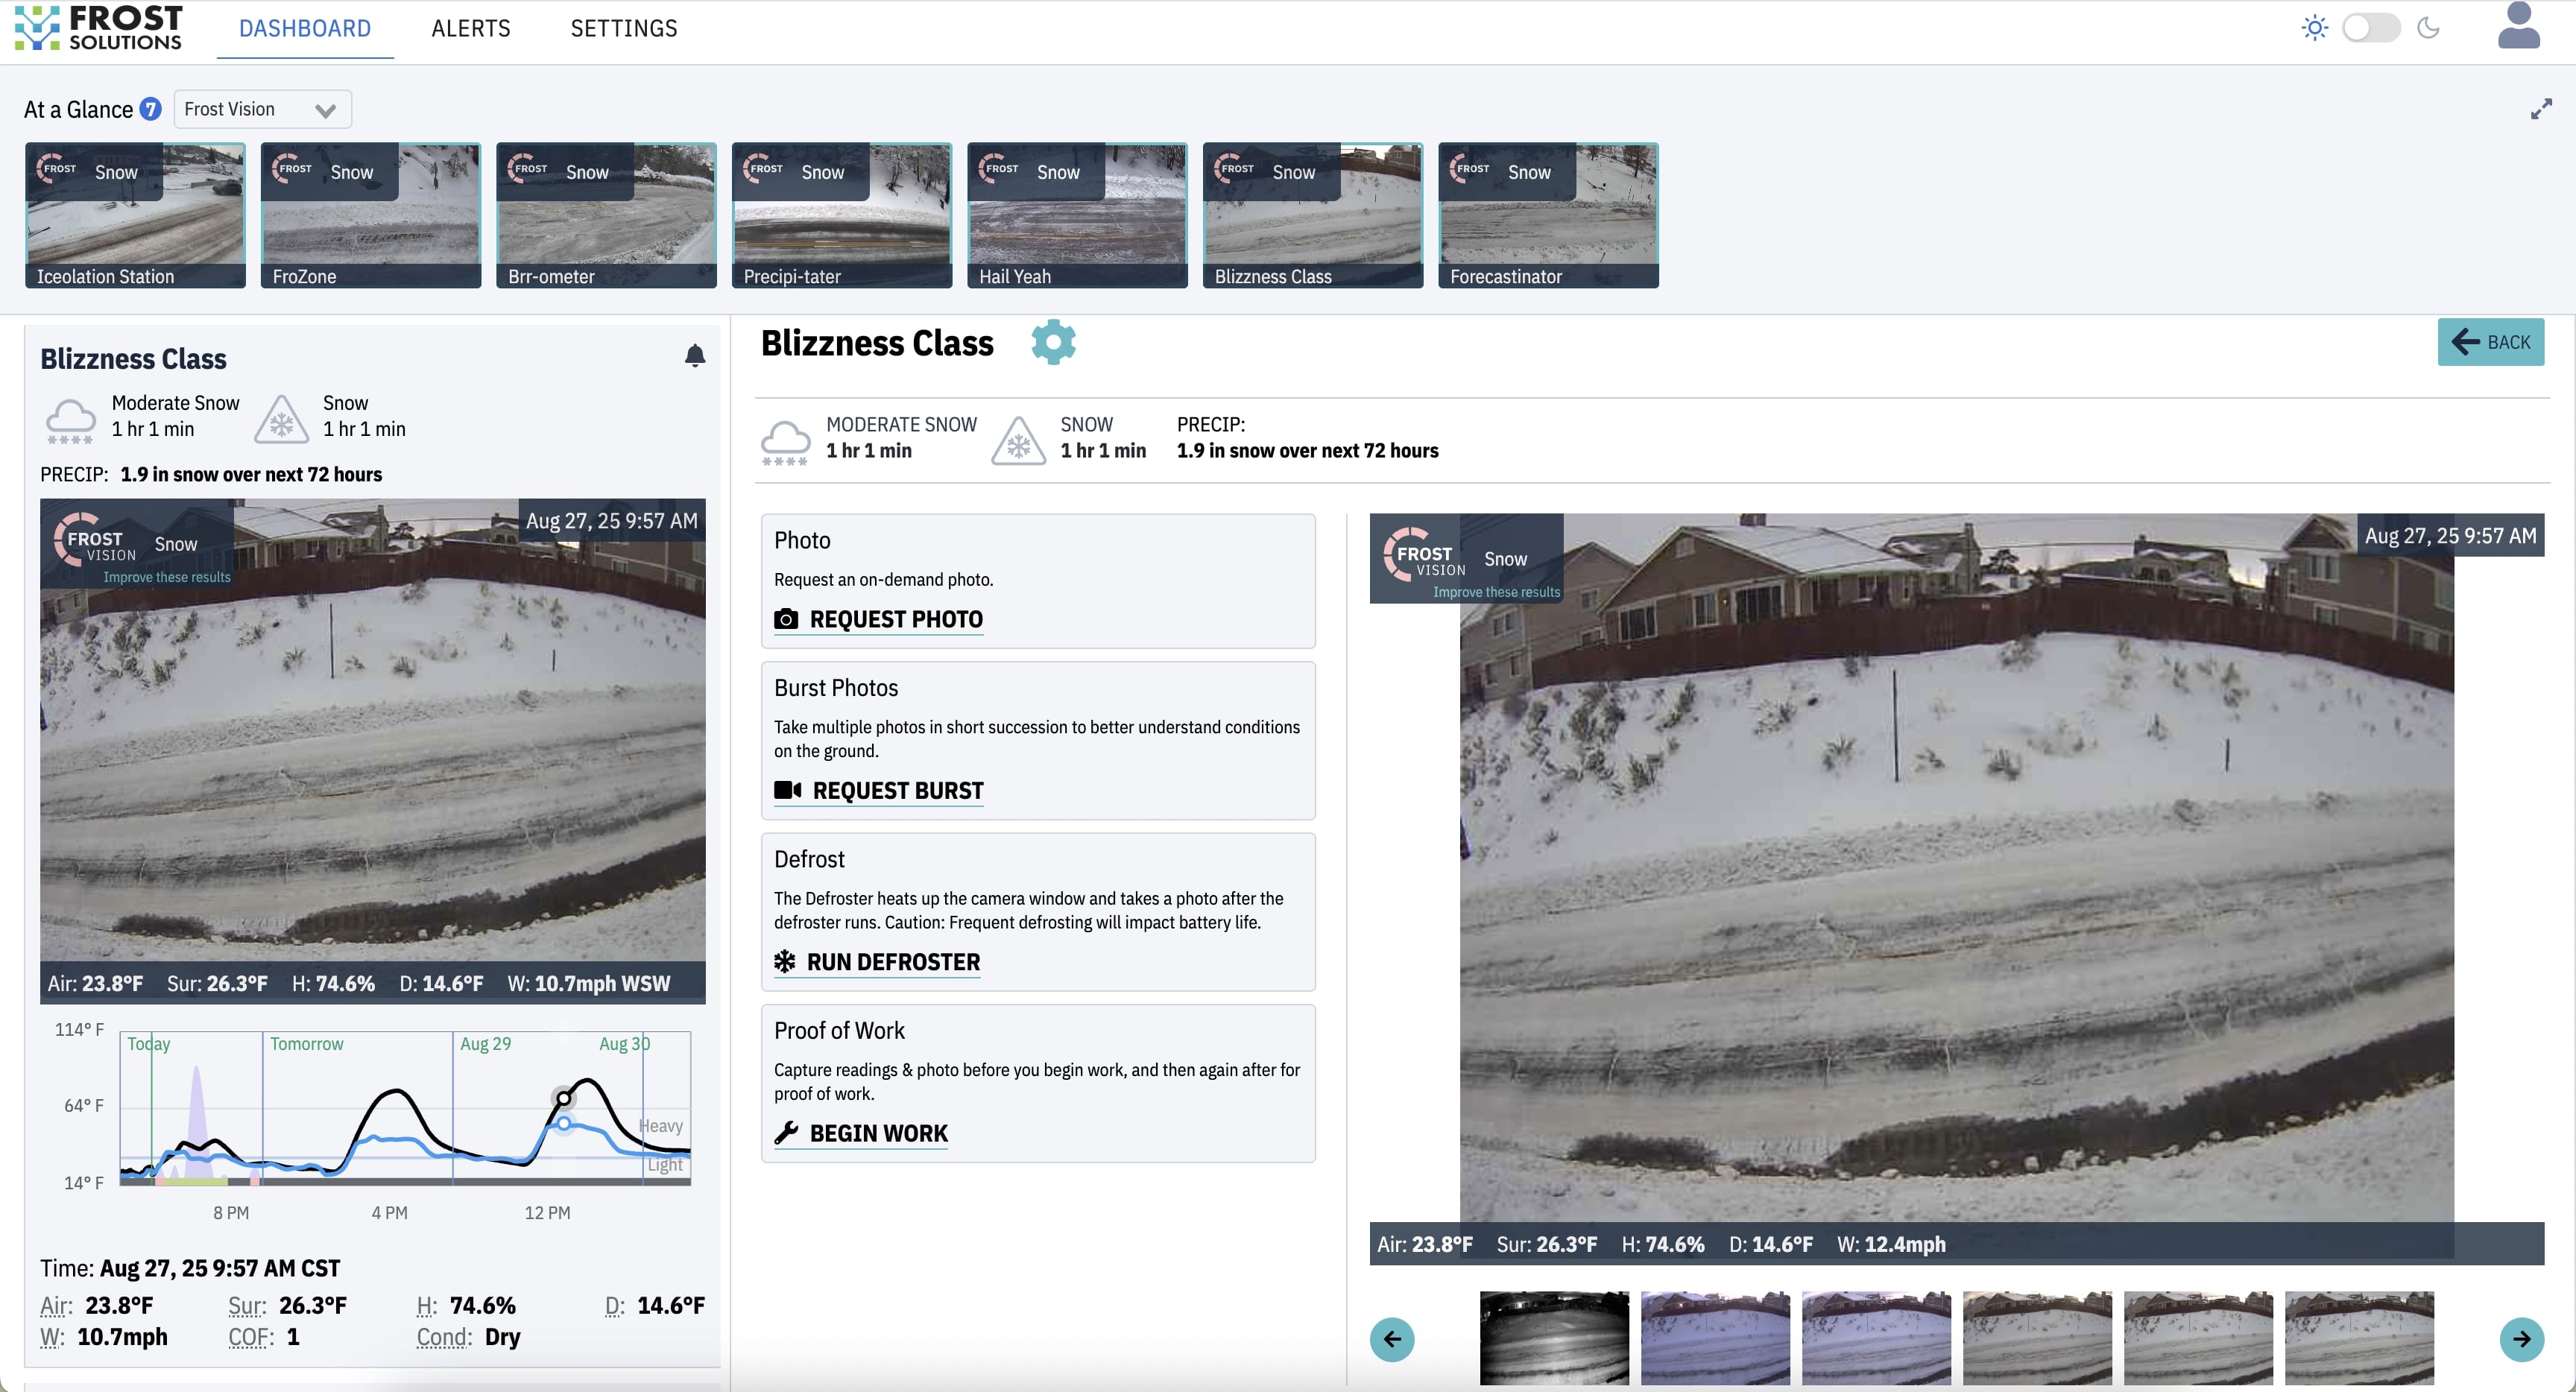This screenshot has height=1392, width=2576.
Task: Click the At a Glance help icon
Action: 150,109
